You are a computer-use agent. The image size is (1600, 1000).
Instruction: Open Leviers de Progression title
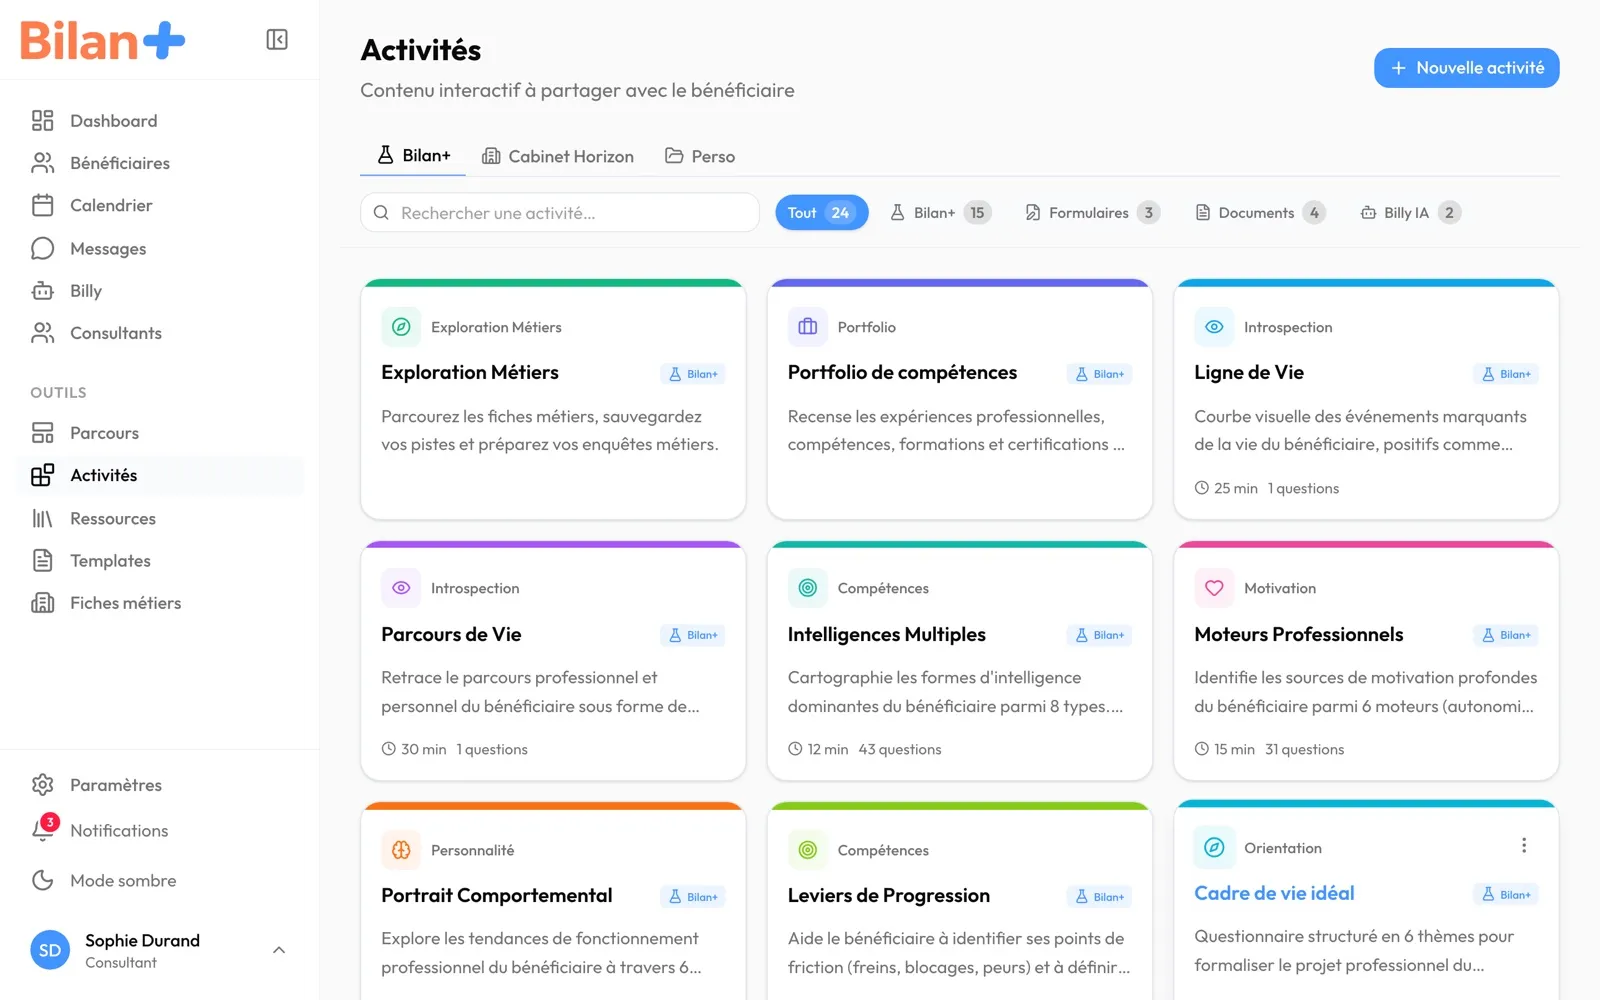[889, 895]
